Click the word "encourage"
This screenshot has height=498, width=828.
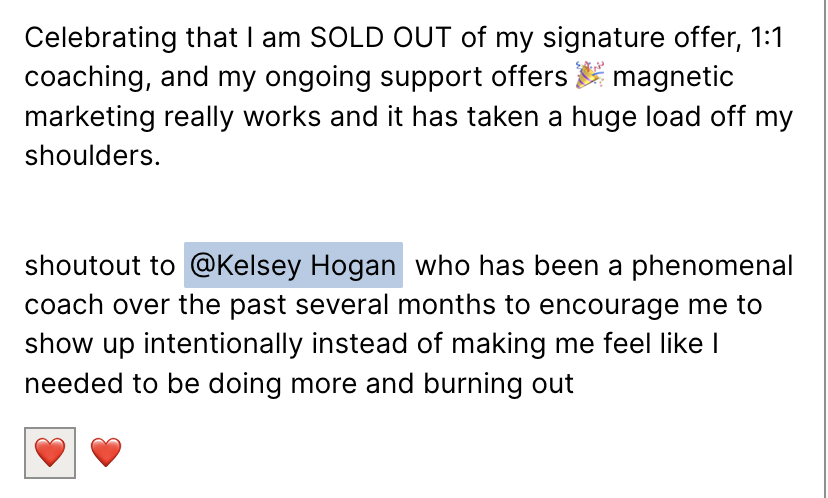coord(609,306)
